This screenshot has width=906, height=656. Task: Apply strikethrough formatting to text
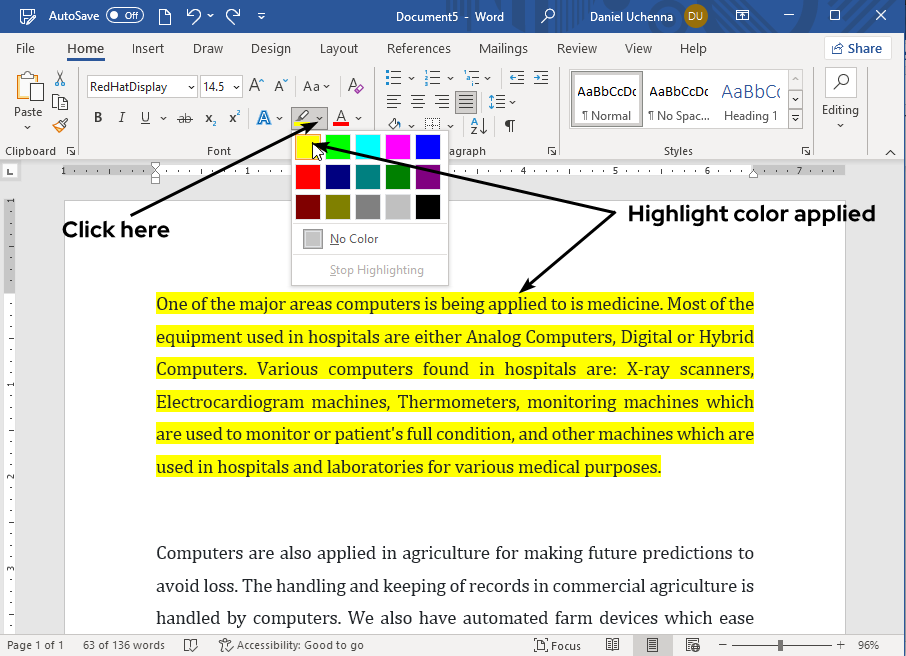tap(184, 118)
